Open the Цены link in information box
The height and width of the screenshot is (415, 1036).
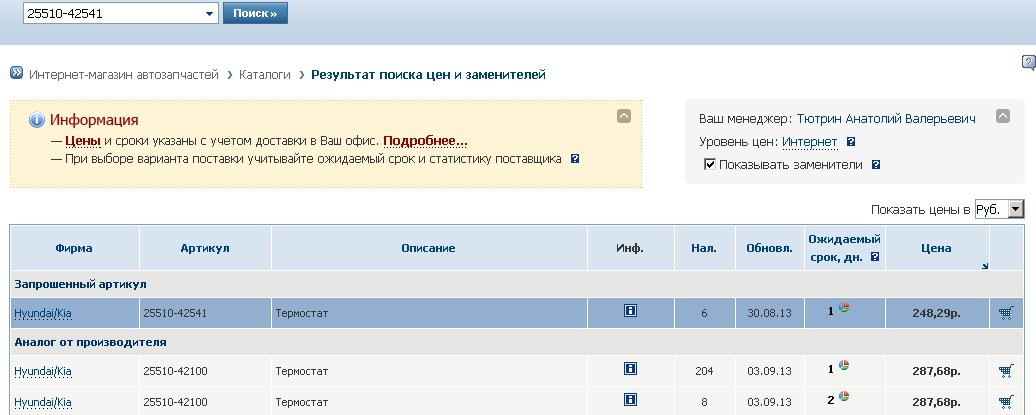(83, 141)
